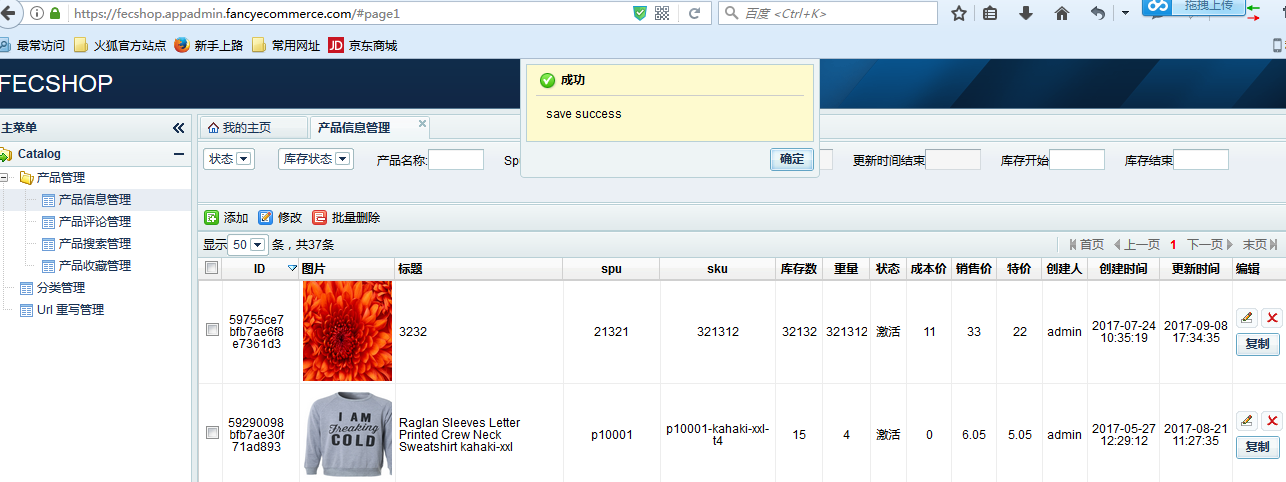This screenshot has height=482, width=1286.
Task: Reload the page with the refresh icon
Action: click(x=694, y=13)
